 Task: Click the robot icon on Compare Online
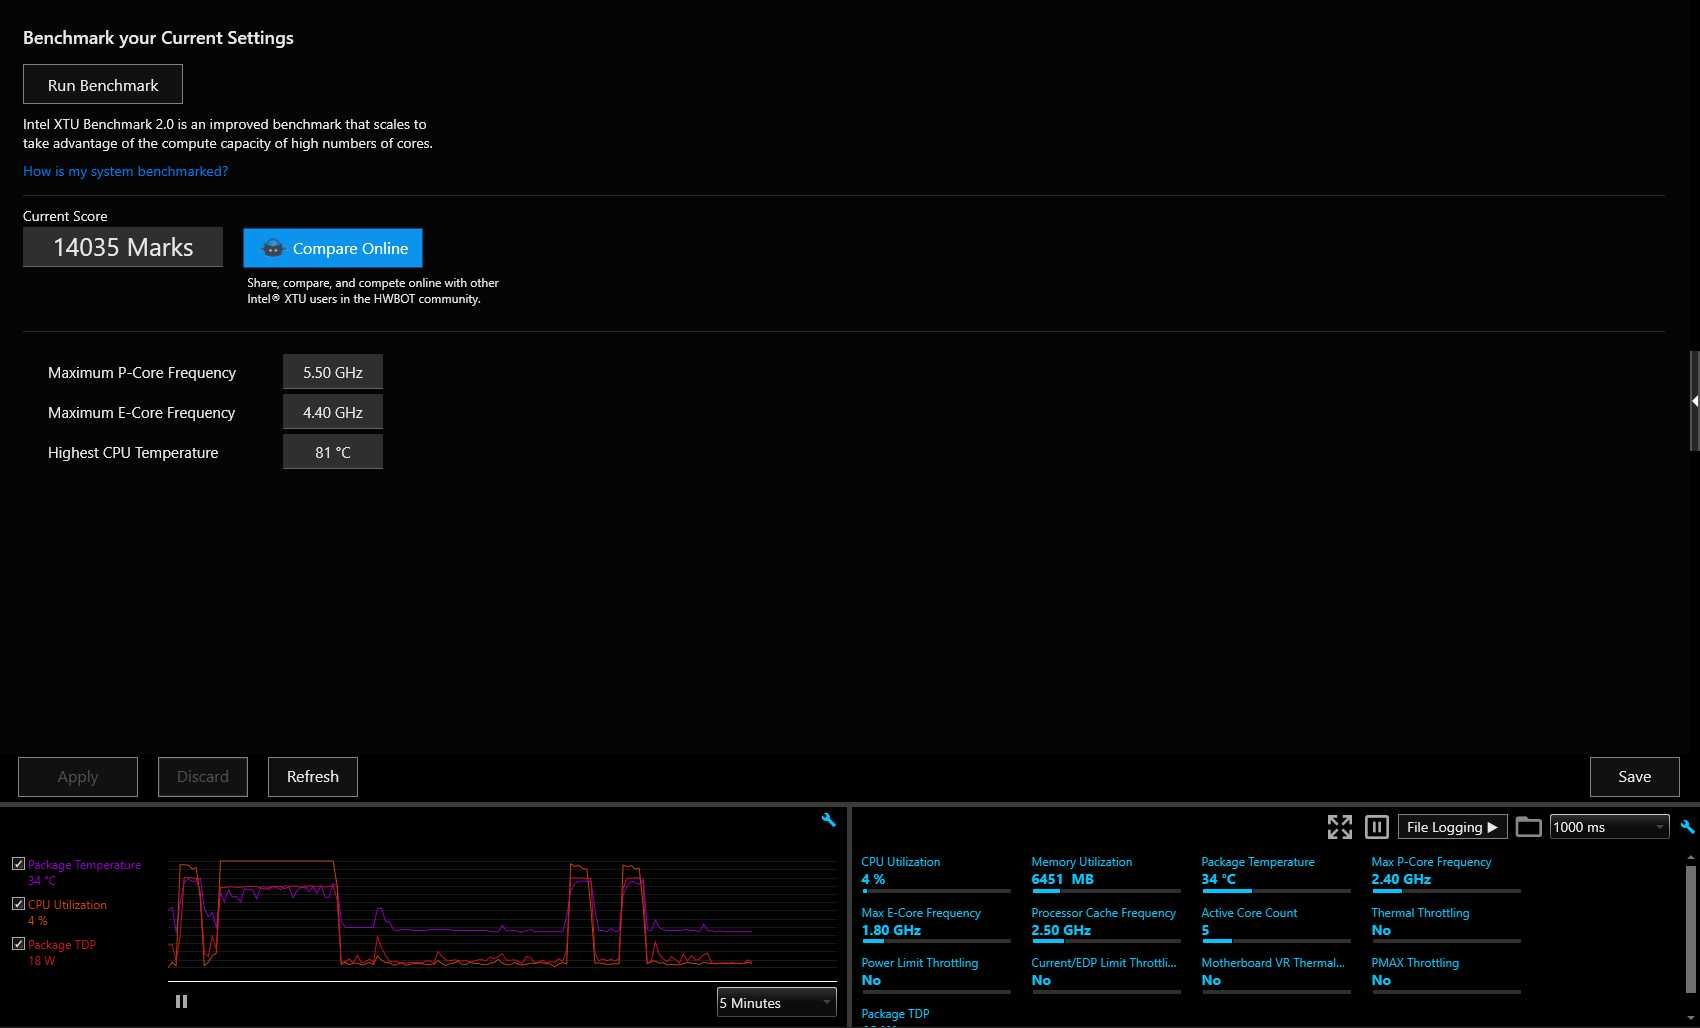click(273, 248)
